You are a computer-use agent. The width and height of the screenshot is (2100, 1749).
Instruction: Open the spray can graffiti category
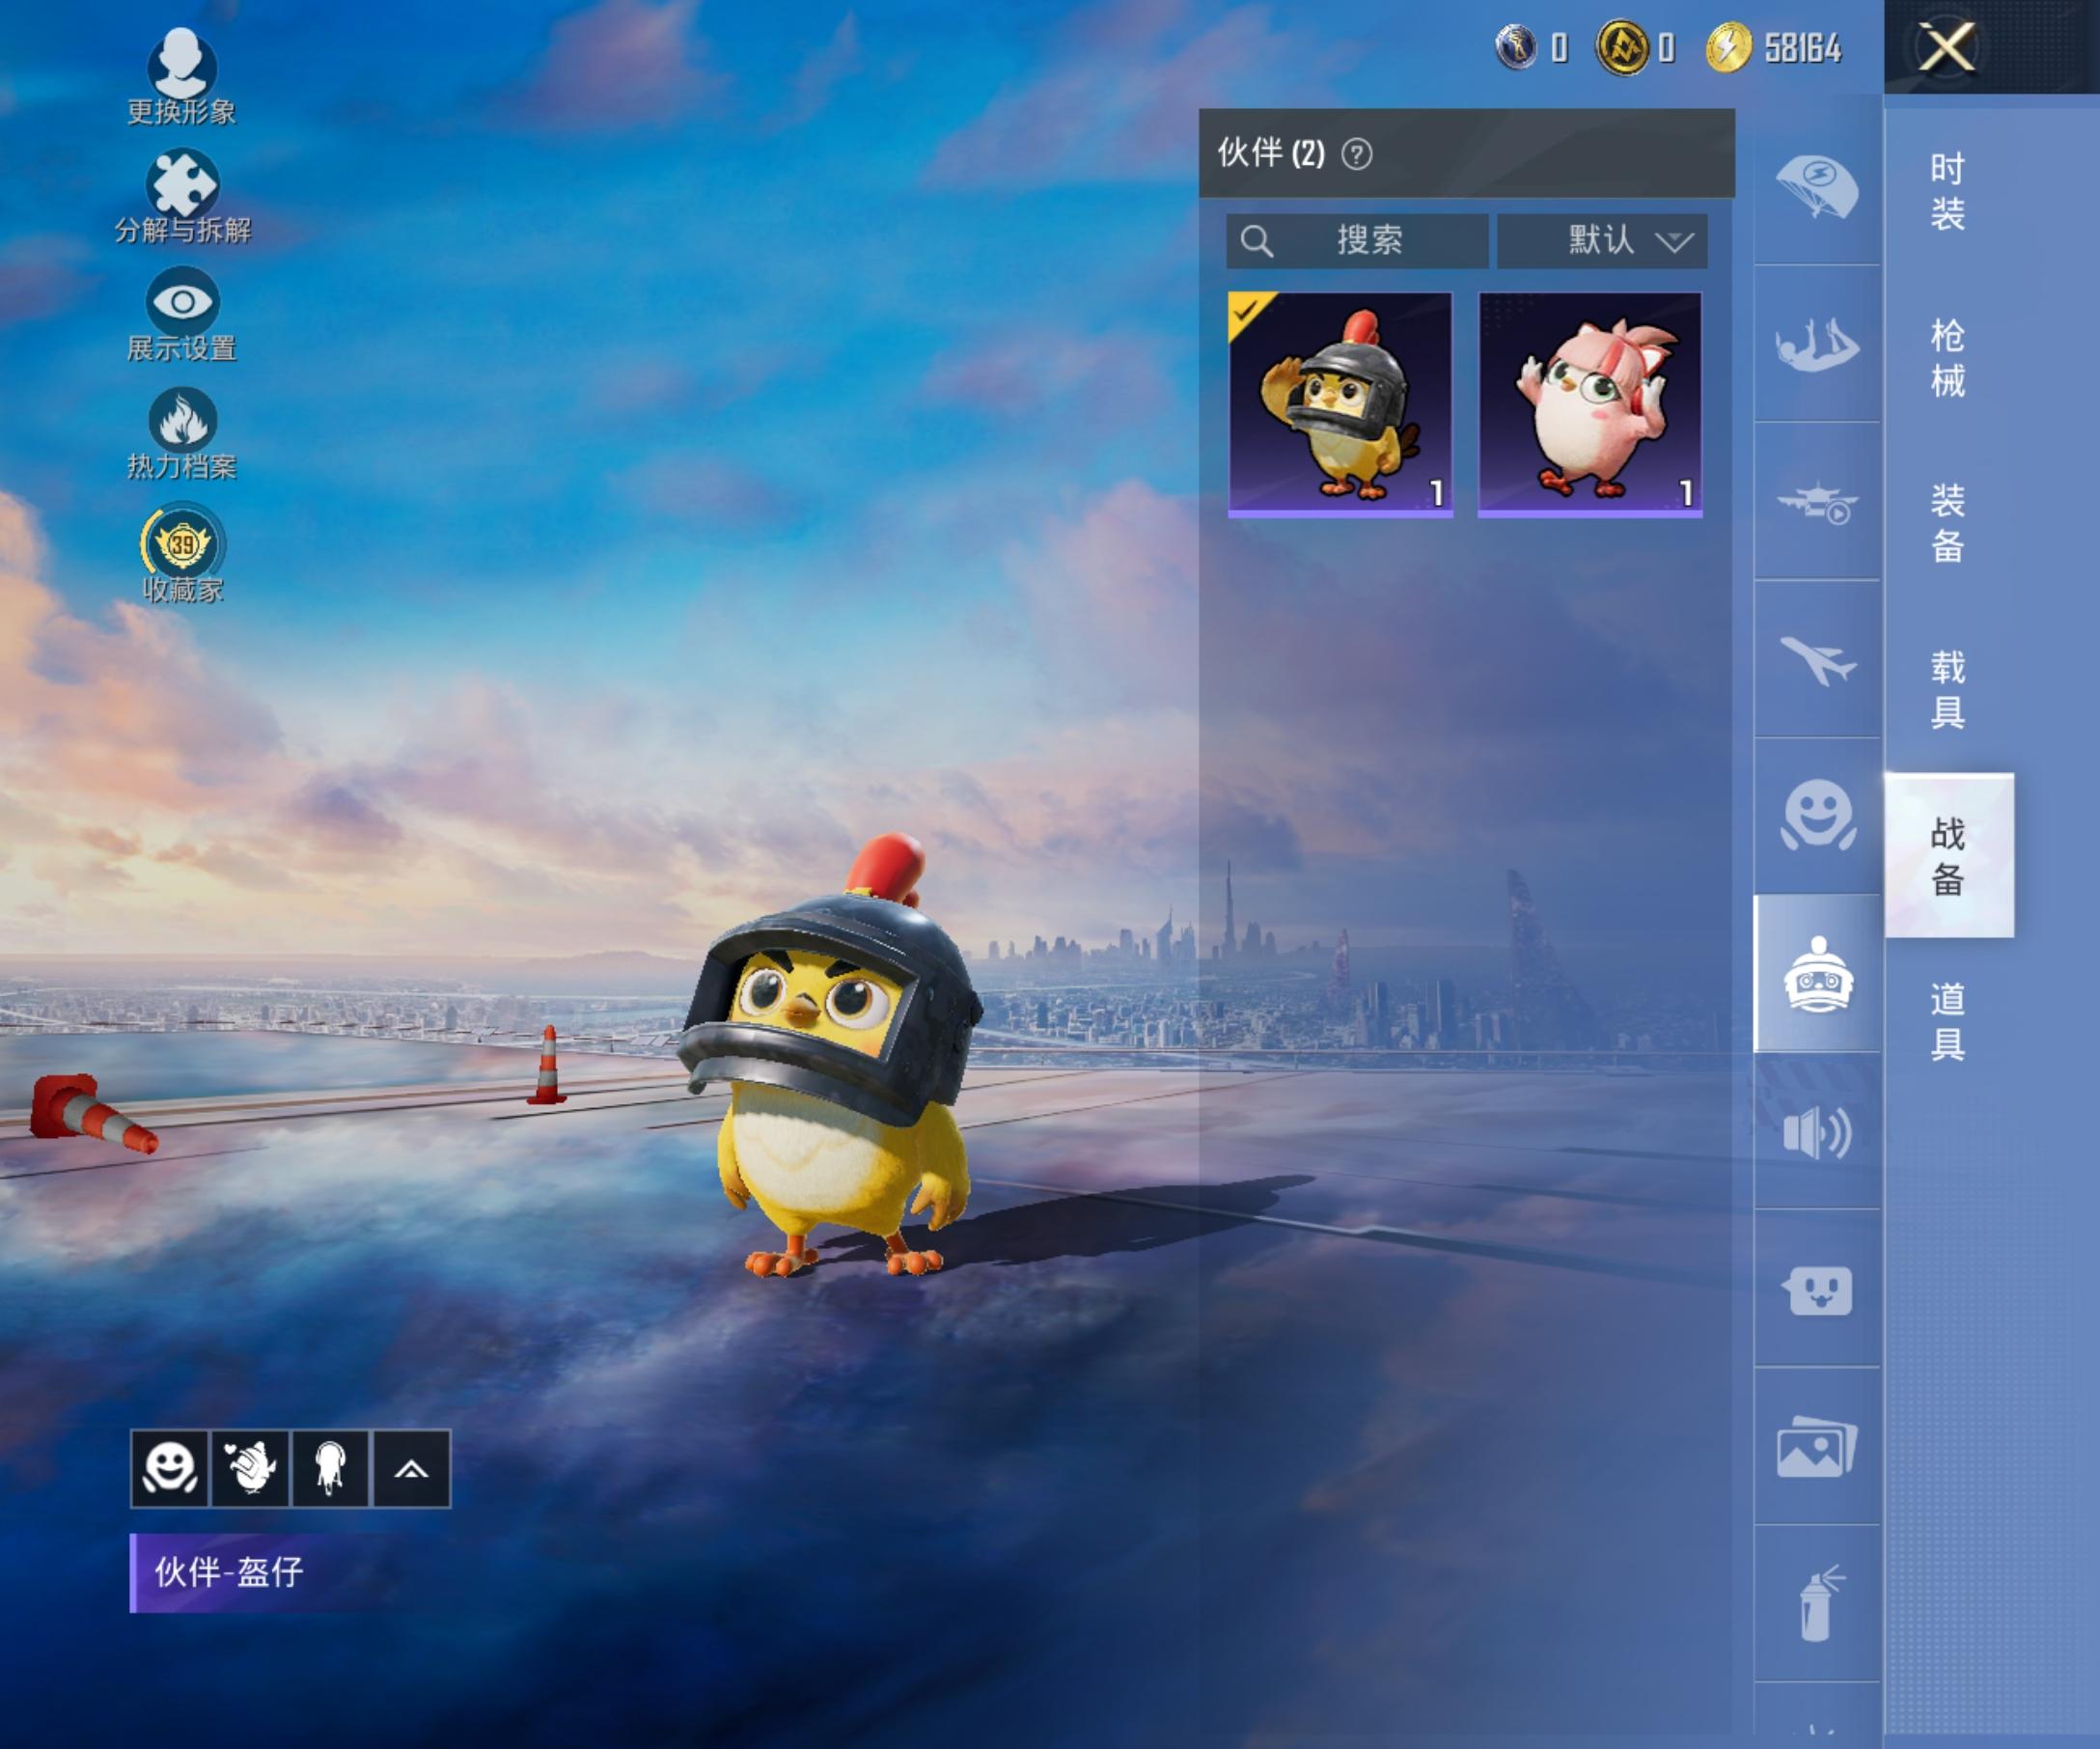pyautogui.click(x=1817, y=1604)
